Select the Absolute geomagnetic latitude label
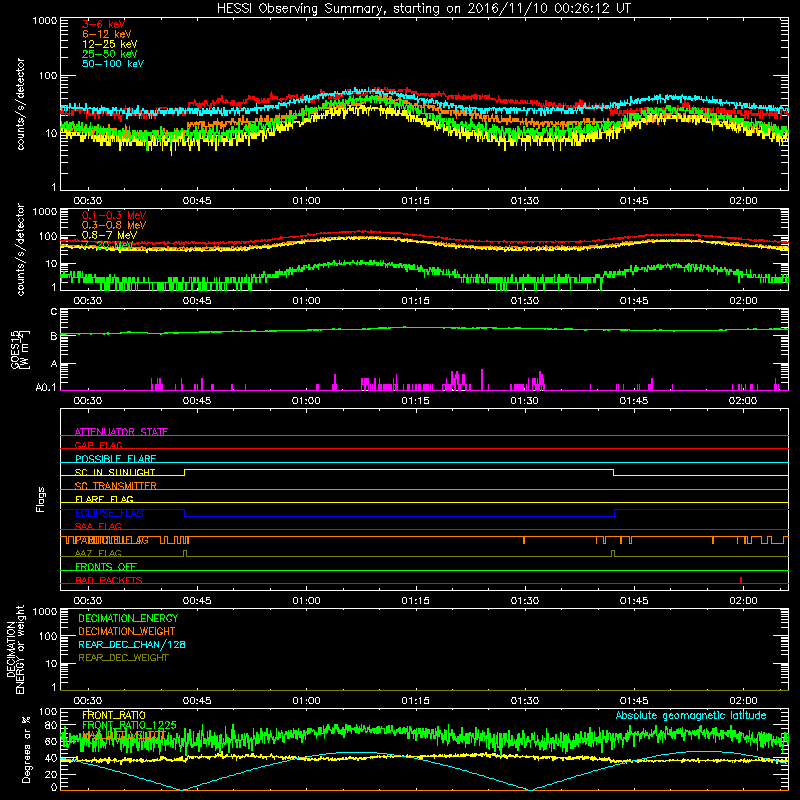Viewport: 800px width, 800px height. coord(691,715)
